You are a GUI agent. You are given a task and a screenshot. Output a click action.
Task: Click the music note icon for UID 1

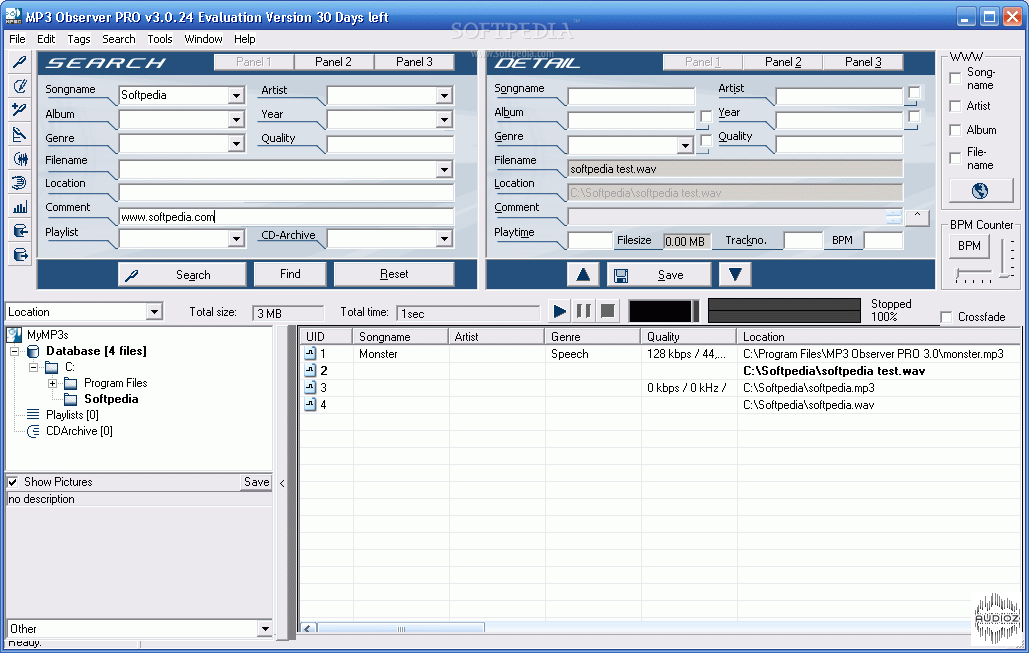[310, 354]
